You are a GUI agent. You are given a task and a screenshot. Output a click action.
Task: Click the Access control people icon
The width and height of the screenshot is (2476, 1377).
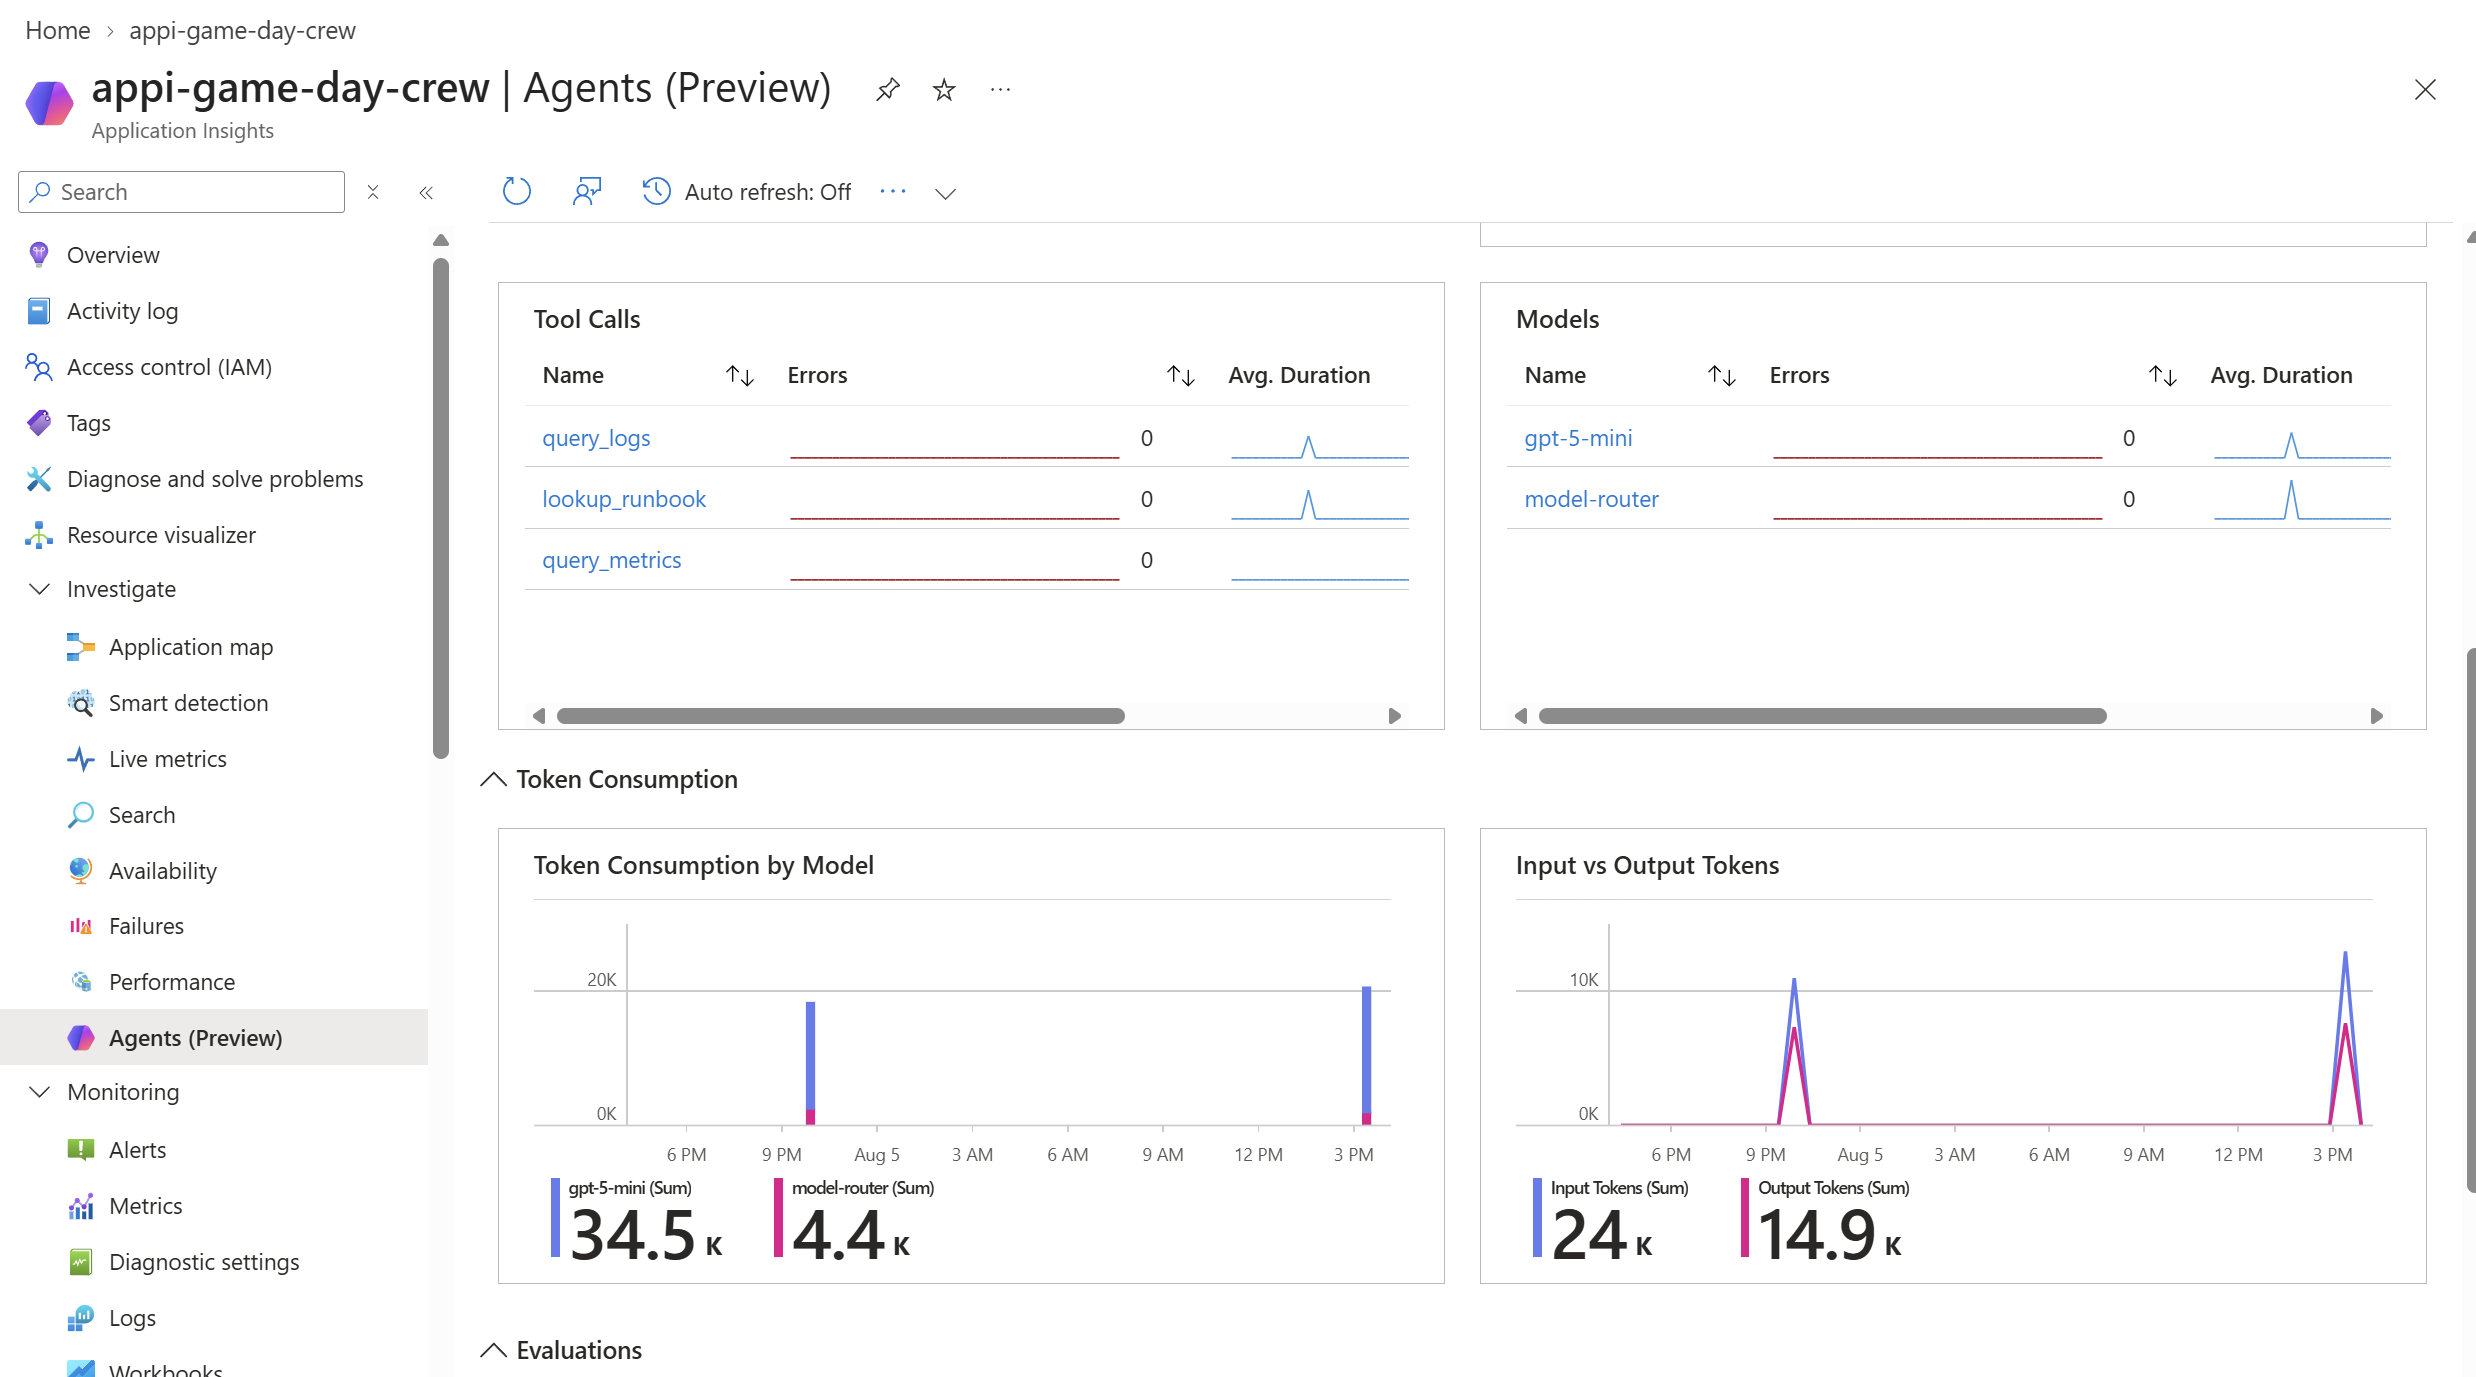[x=39, y=367]
